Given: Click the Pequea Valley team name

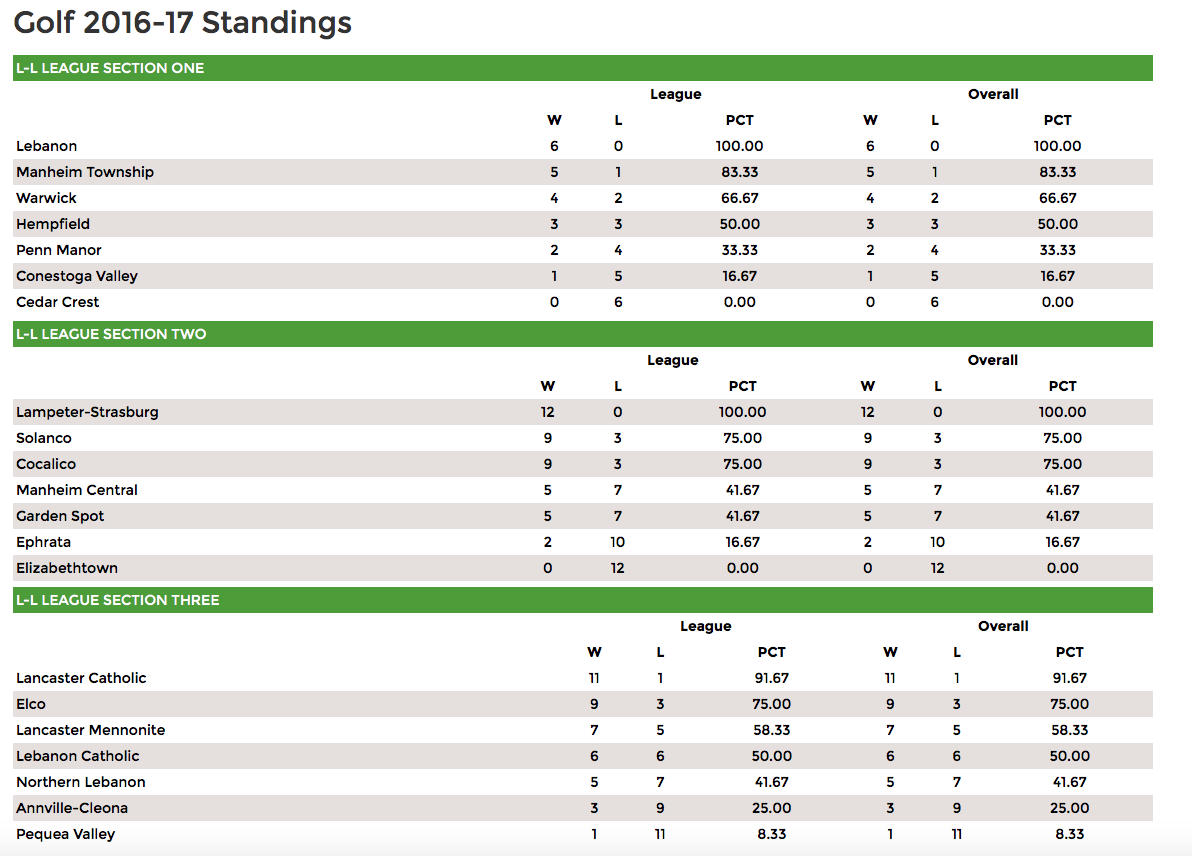Looking at the screenshot, I should [65, 834].
